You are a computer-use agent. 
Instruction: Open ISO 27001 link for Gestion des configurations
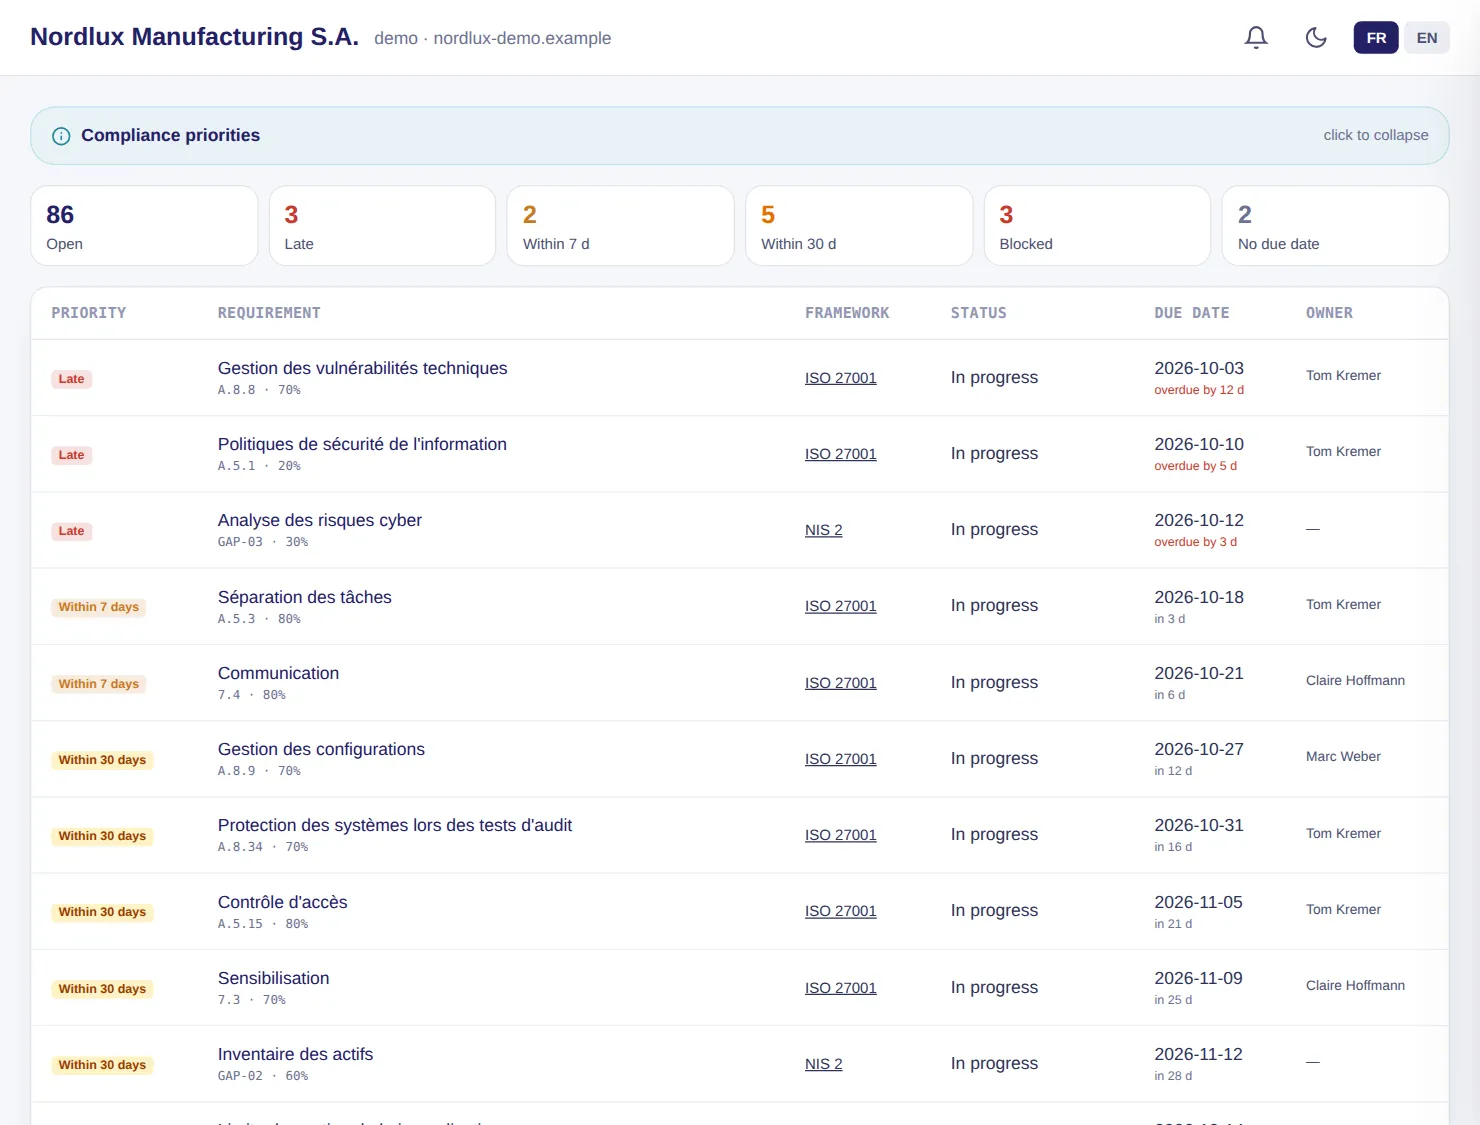tap(840, 759)
